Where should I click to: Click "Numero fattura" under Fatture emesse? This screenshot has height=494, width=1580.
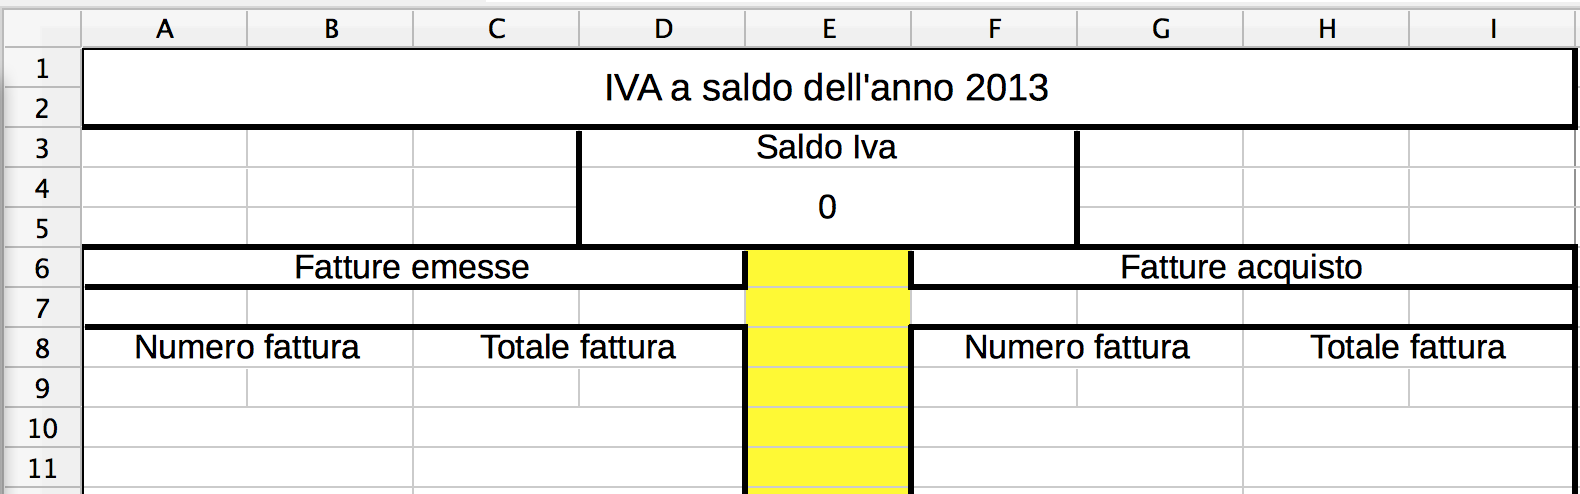(x=247, y=348)
